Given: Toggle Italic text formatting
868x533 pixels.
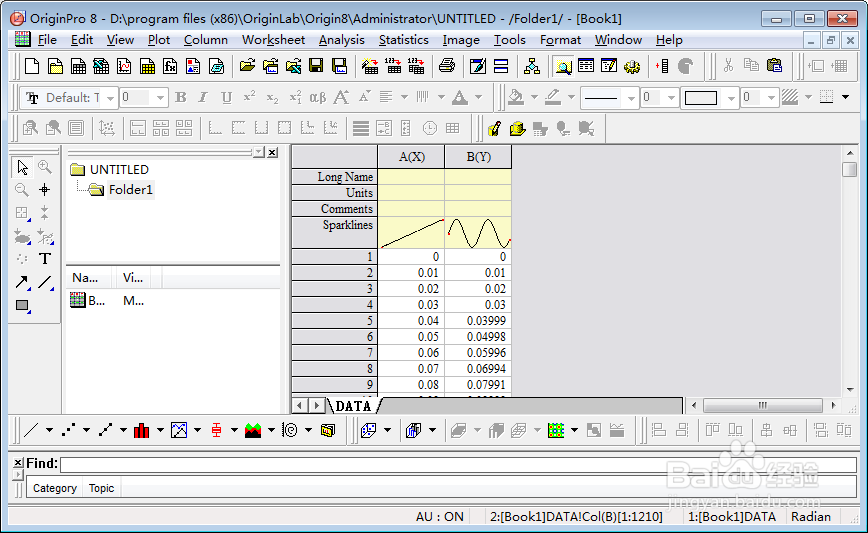Looking at the screenshot, I should click(203, 97).
